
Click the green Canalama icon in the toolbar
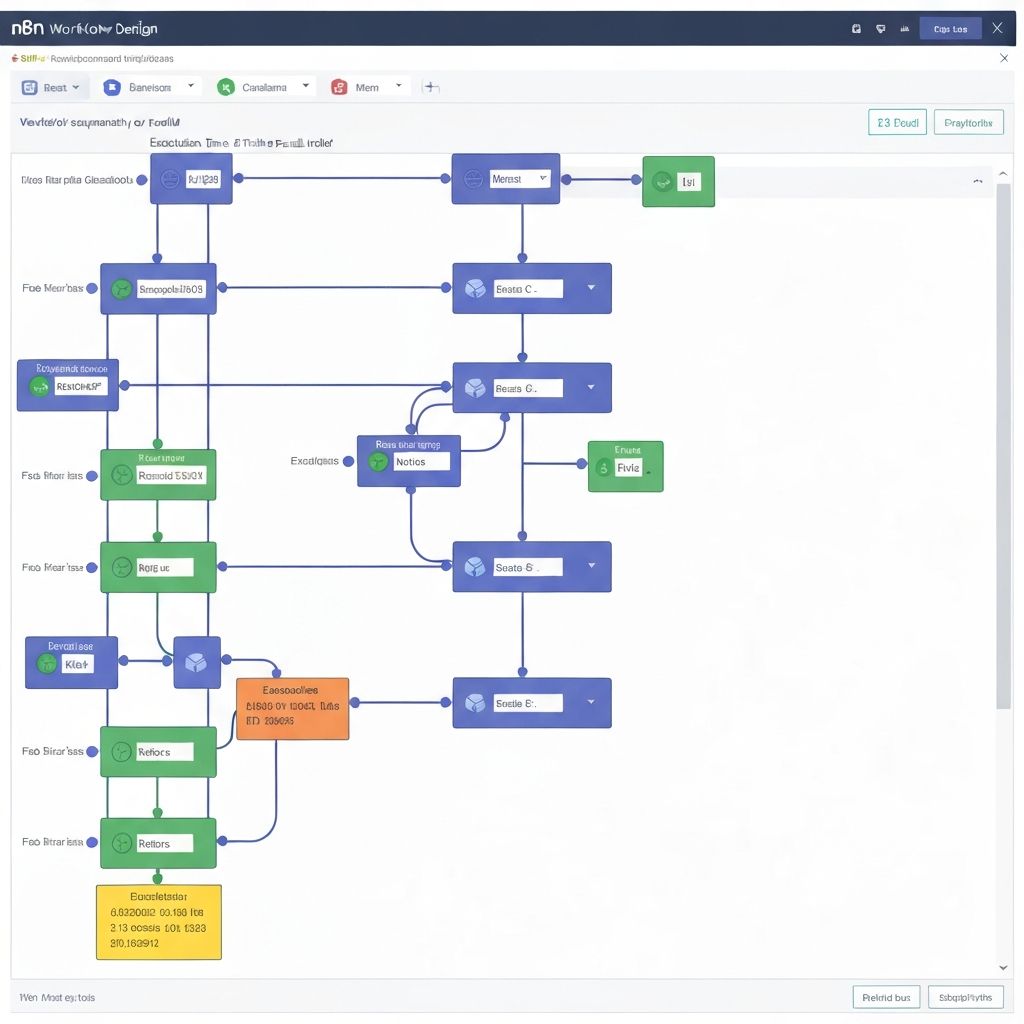[x=225, y=87]
